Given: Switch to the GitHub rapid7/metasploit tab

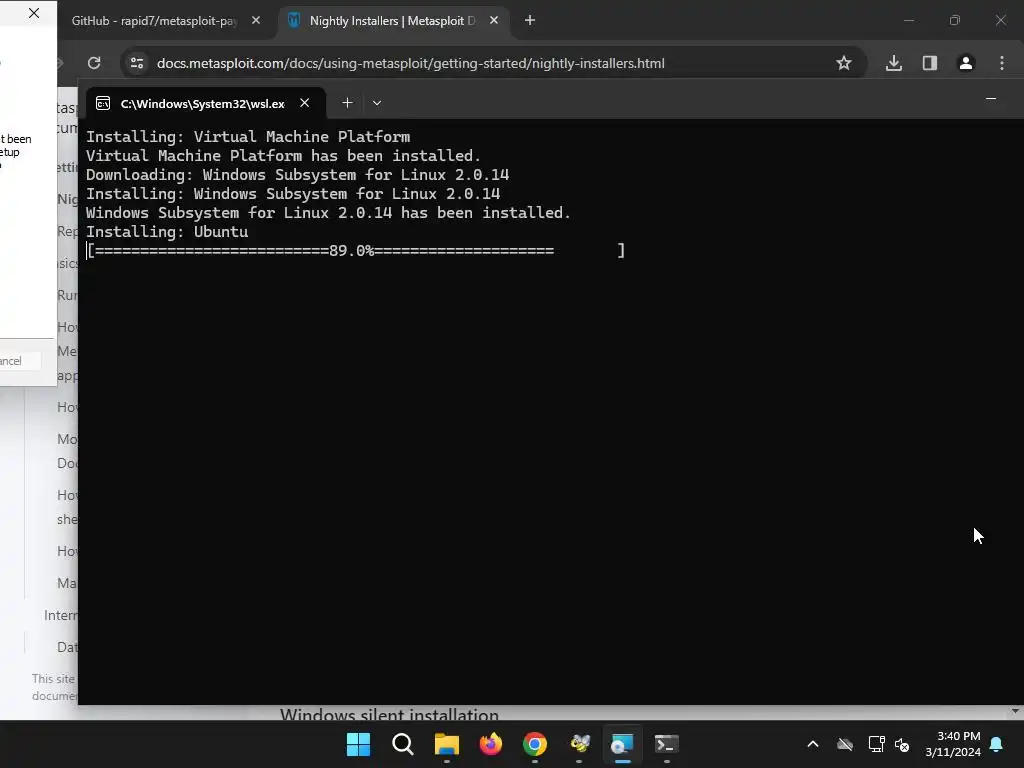Looking at the screenshot, I should coord(155,21).
